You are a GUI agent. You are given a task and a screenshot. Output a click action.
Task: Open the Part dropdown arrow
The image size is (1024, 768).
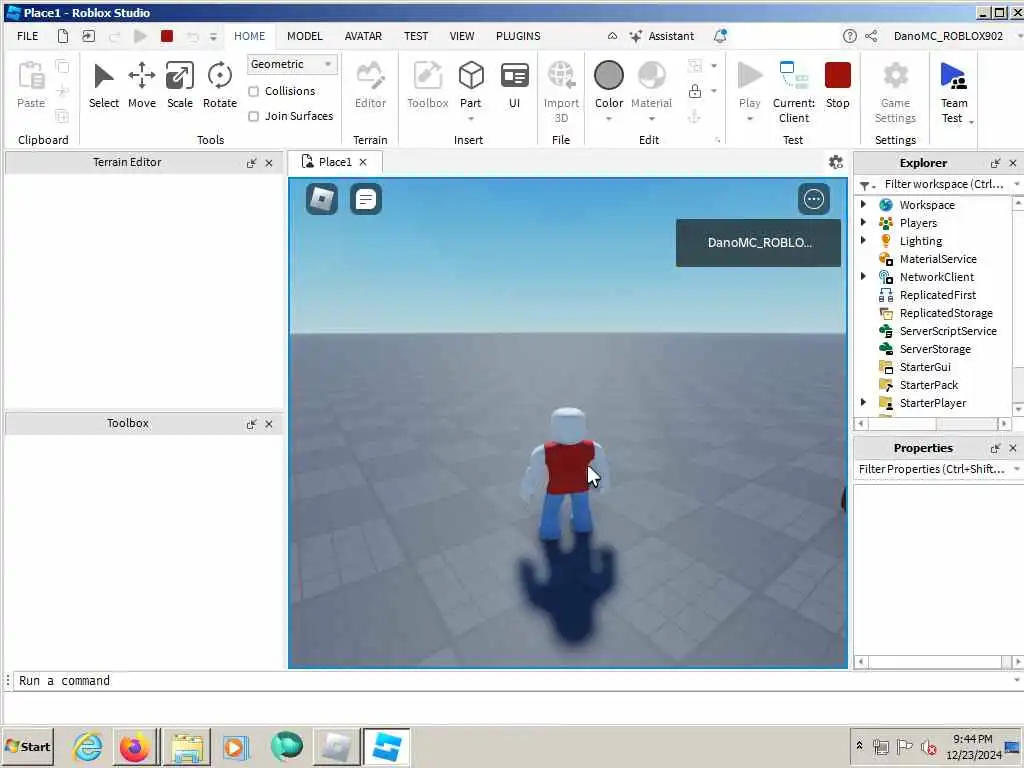[470, 119]
